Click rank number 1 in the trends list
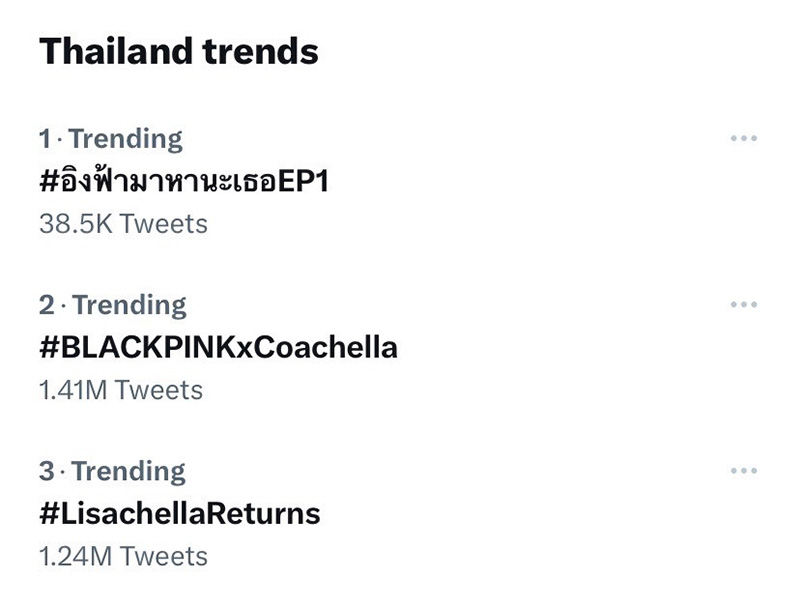800x607 pixels. click(x=44, y=139)
